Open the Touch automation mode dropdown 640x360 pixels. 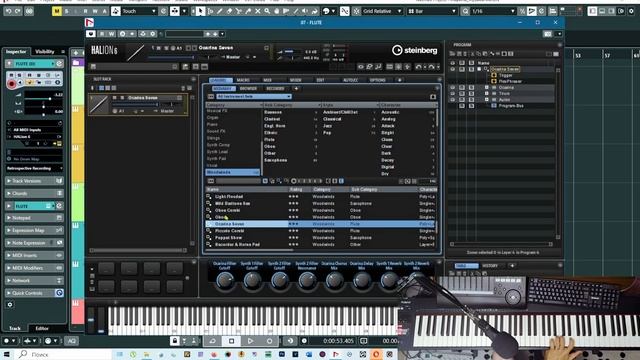click(x=140, y=11)
